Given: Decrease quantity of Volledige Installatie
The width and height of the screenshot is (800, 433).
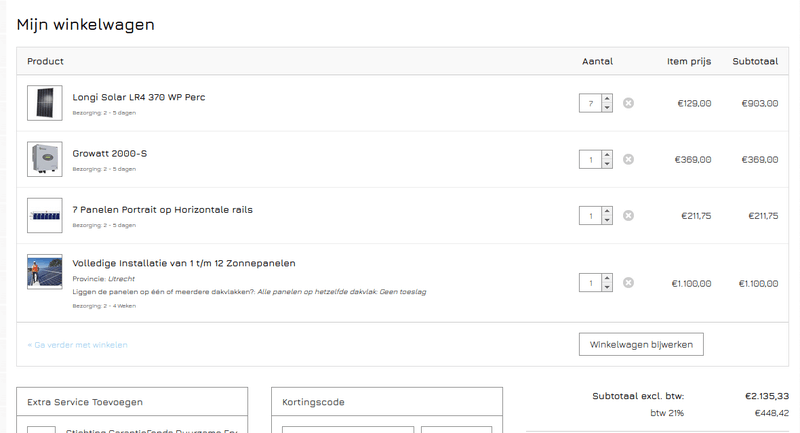Looking at the screenshot, I should (x=607, y=287).
